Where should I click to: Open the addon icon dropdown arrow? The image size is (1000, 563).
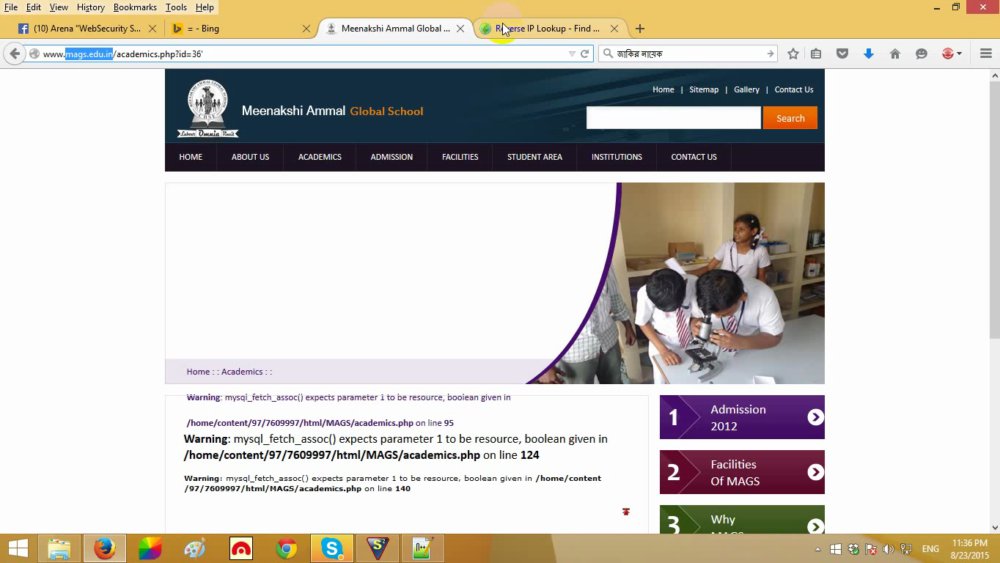coord(959,54)
